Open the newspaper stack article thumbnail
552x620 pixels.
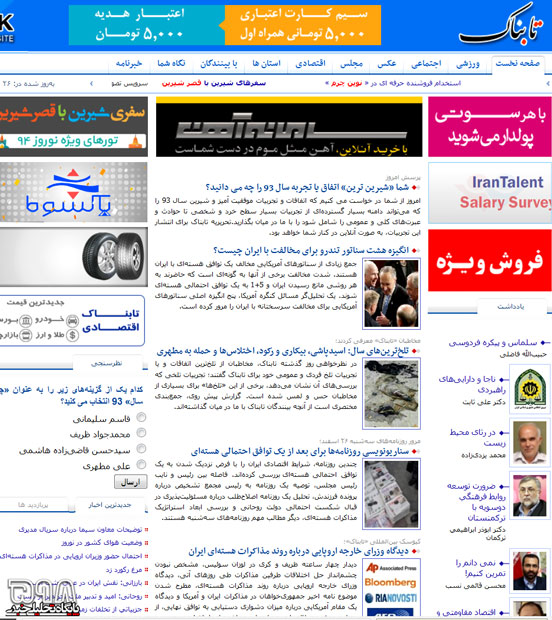(391, 494)
